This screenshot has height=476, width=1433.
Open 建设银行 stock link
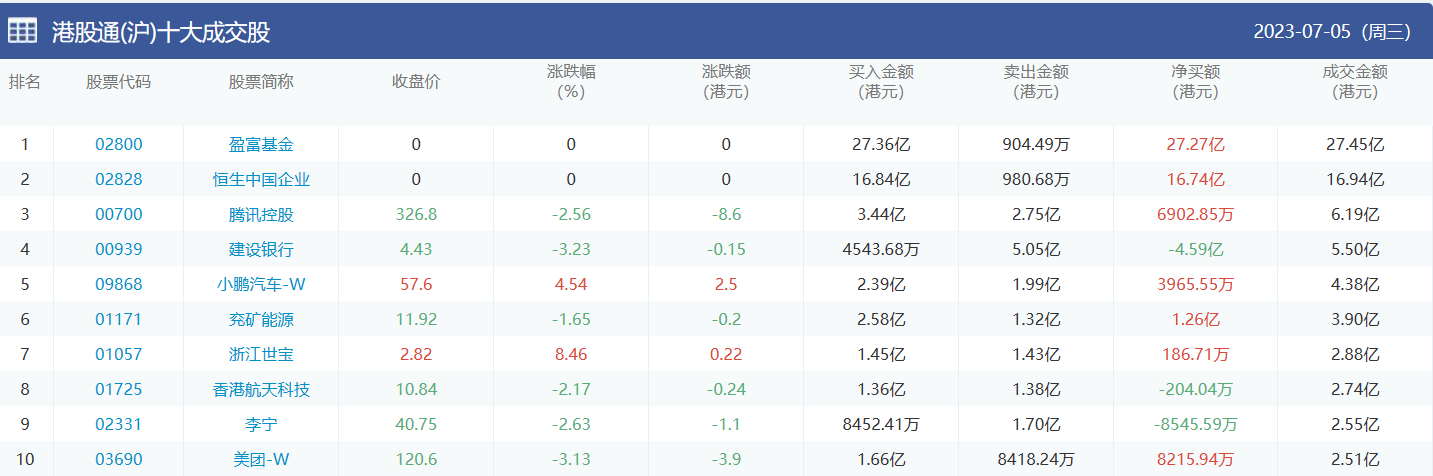[261, 250]
